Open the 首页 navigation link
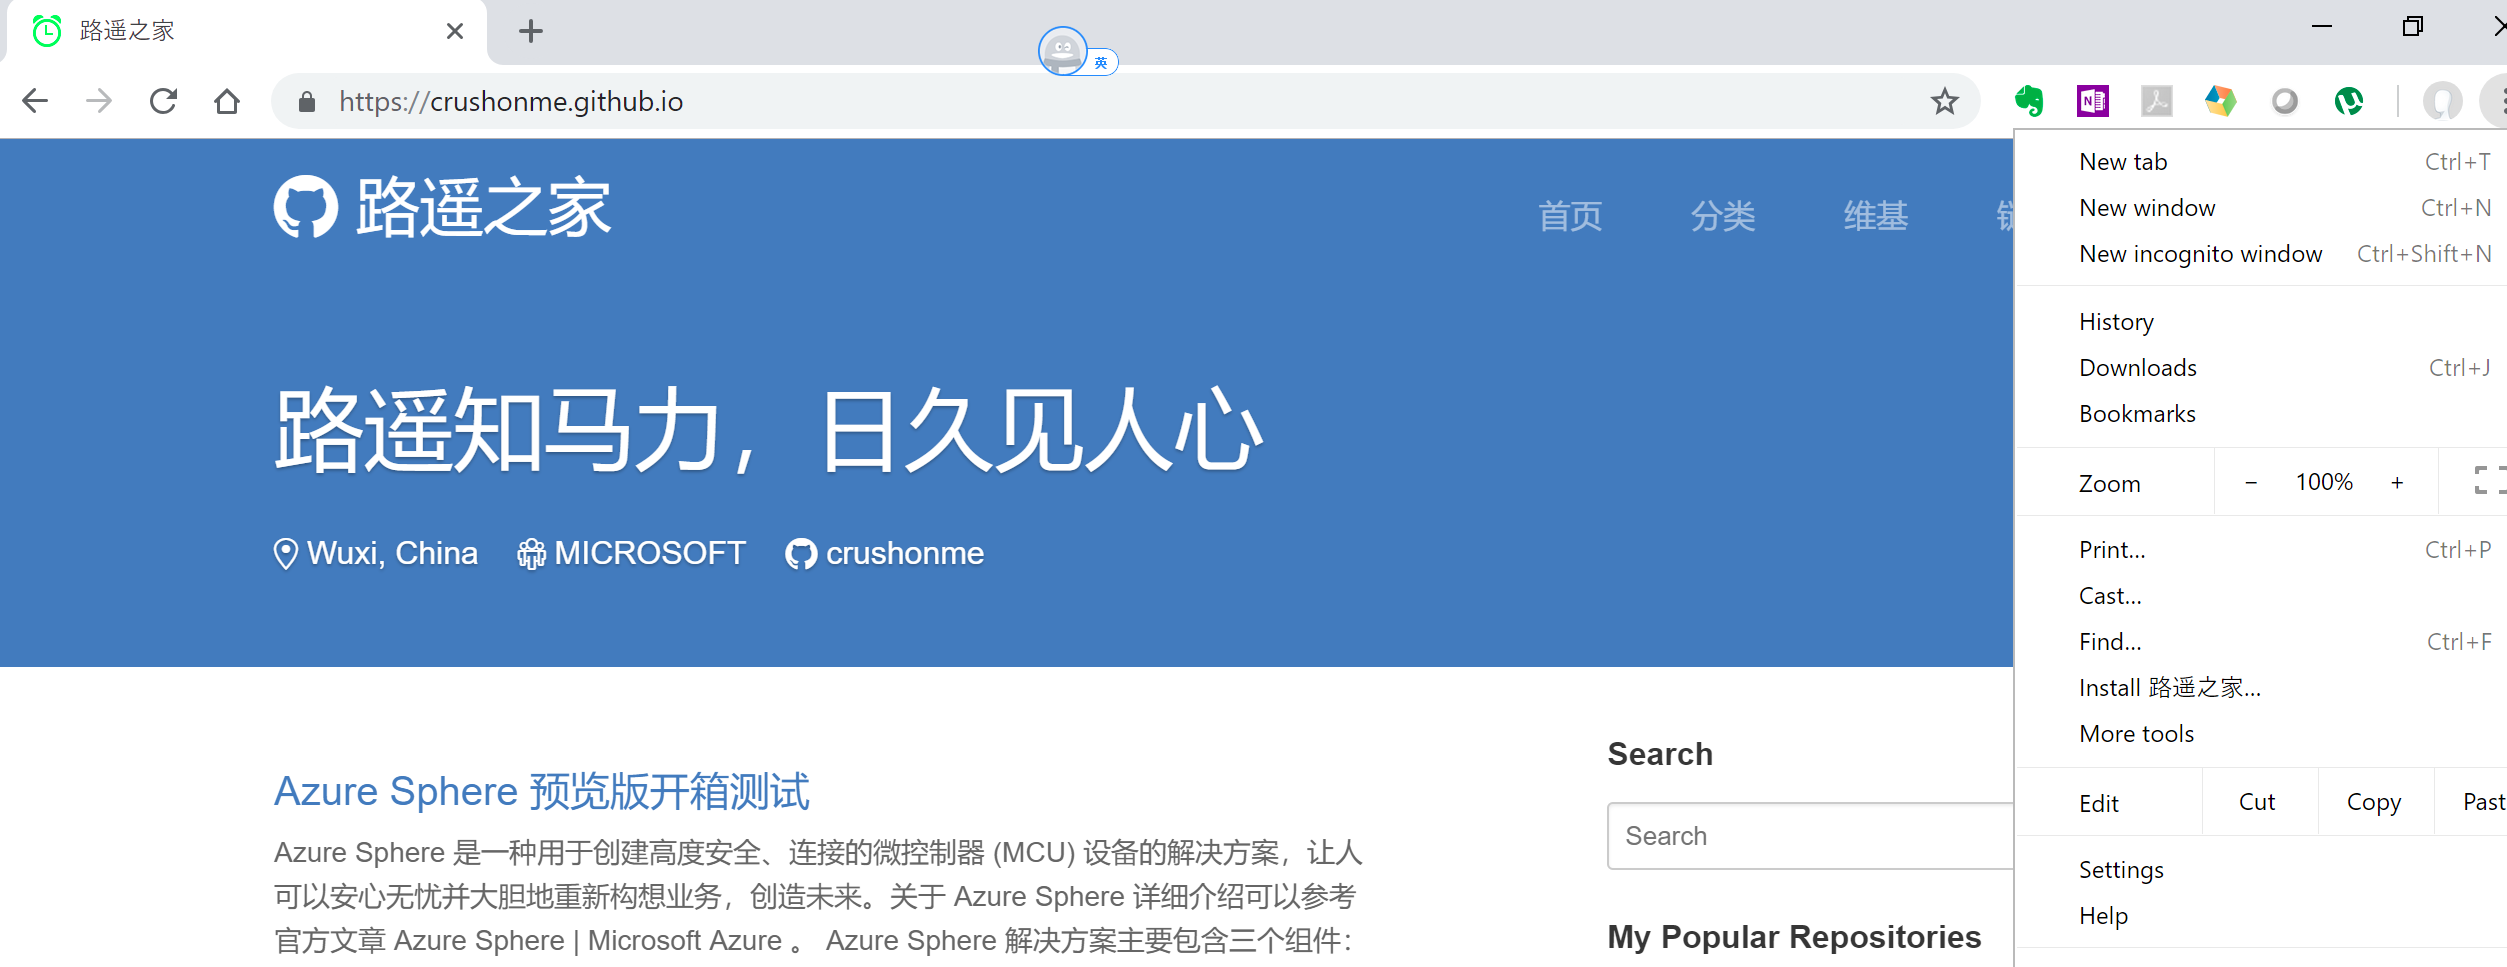The width and height of the screenshot is (2507, 967). [x=1570, y=216]
